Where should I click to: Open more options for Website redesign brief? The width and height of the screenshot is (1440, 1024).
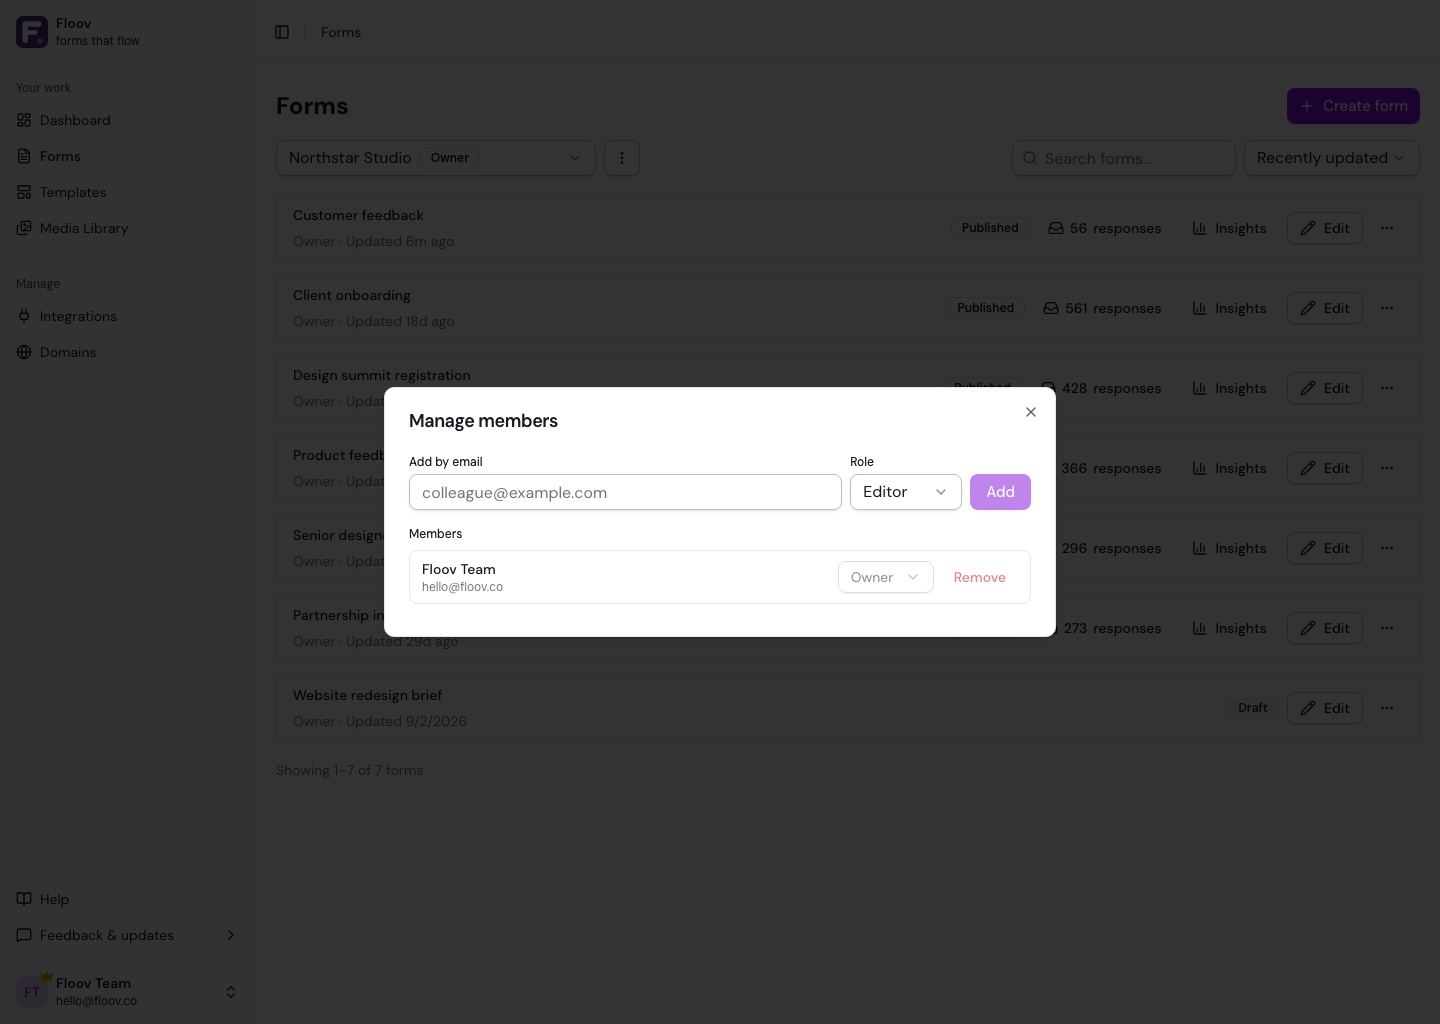(1387, 708)
